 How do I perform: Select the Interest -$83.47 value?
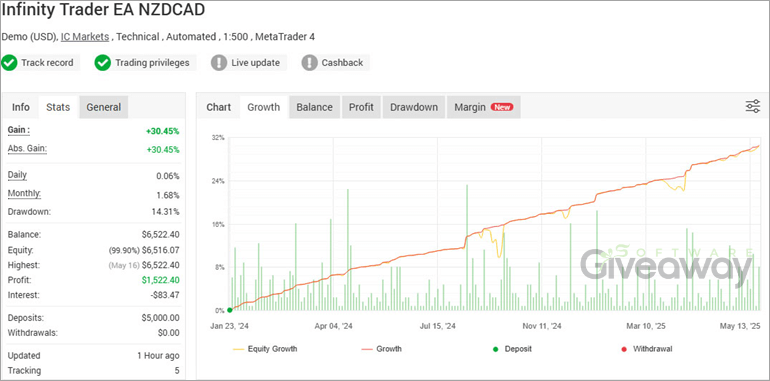coord(165,296)
